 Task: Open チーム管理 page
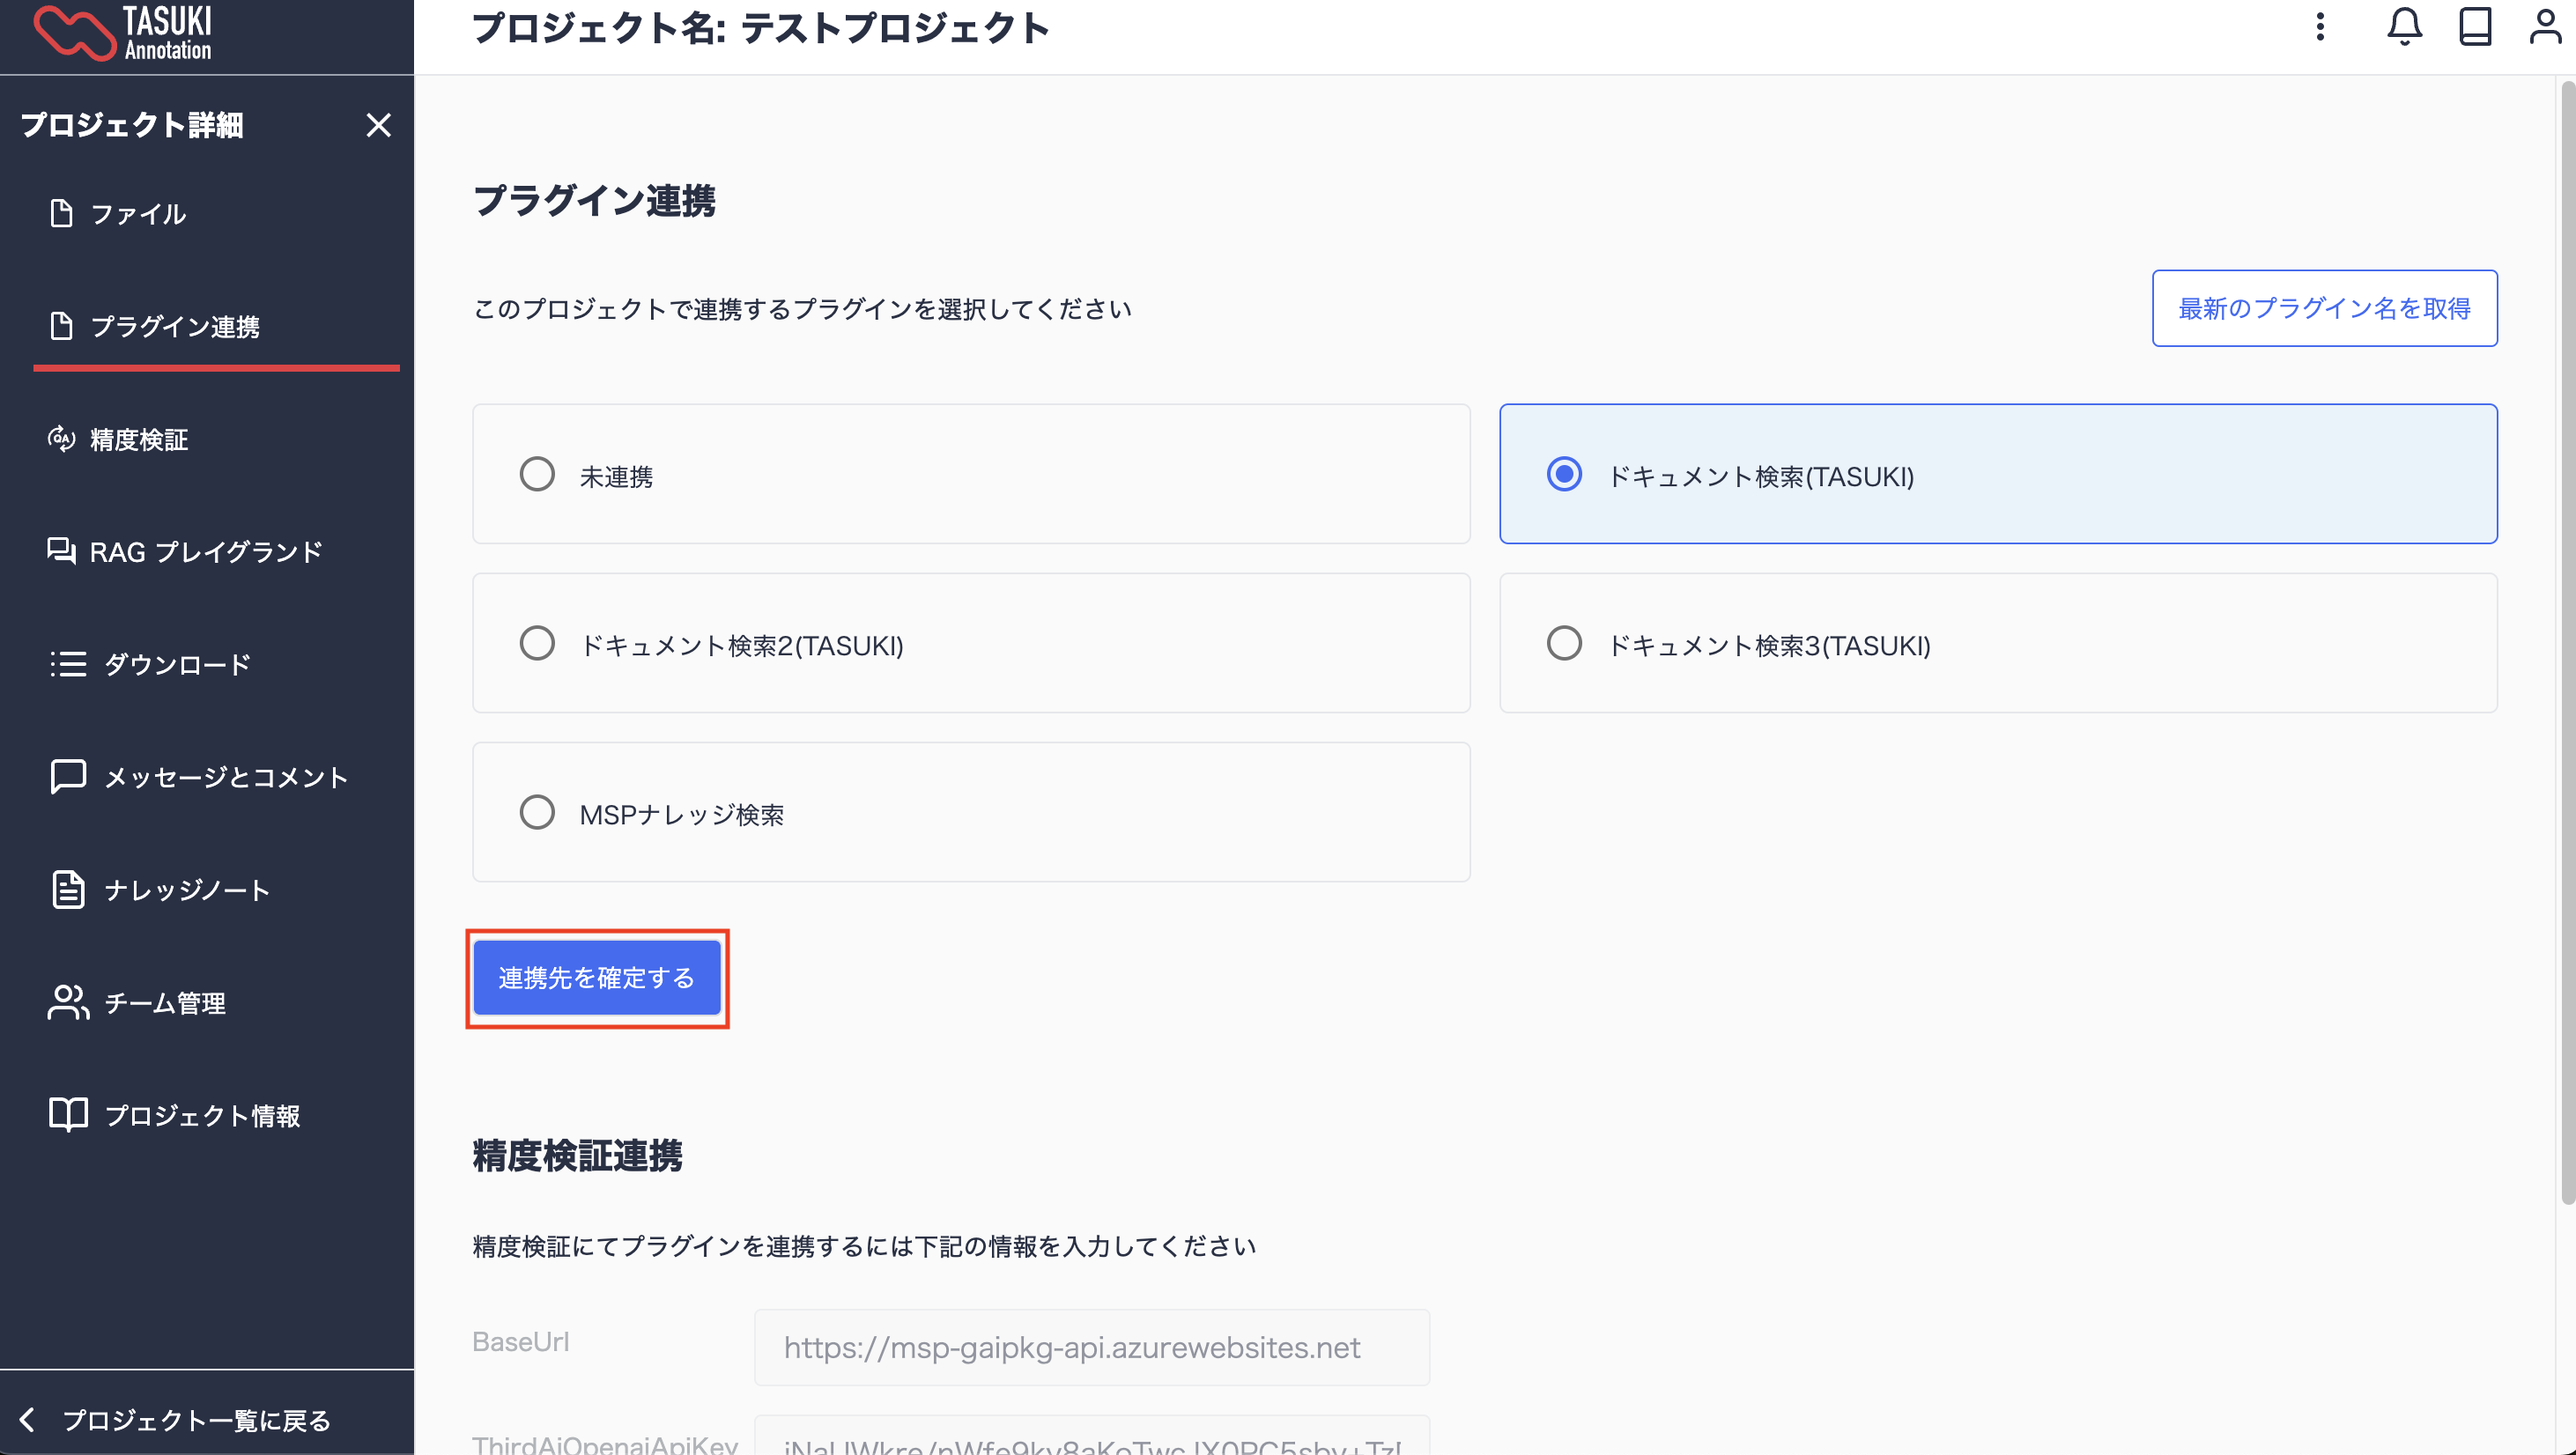[x=165, y=1003]
